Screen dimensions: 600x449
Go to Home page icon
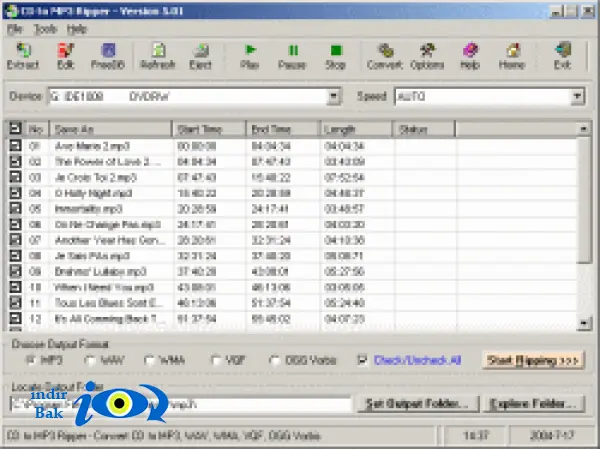point(512,56)
